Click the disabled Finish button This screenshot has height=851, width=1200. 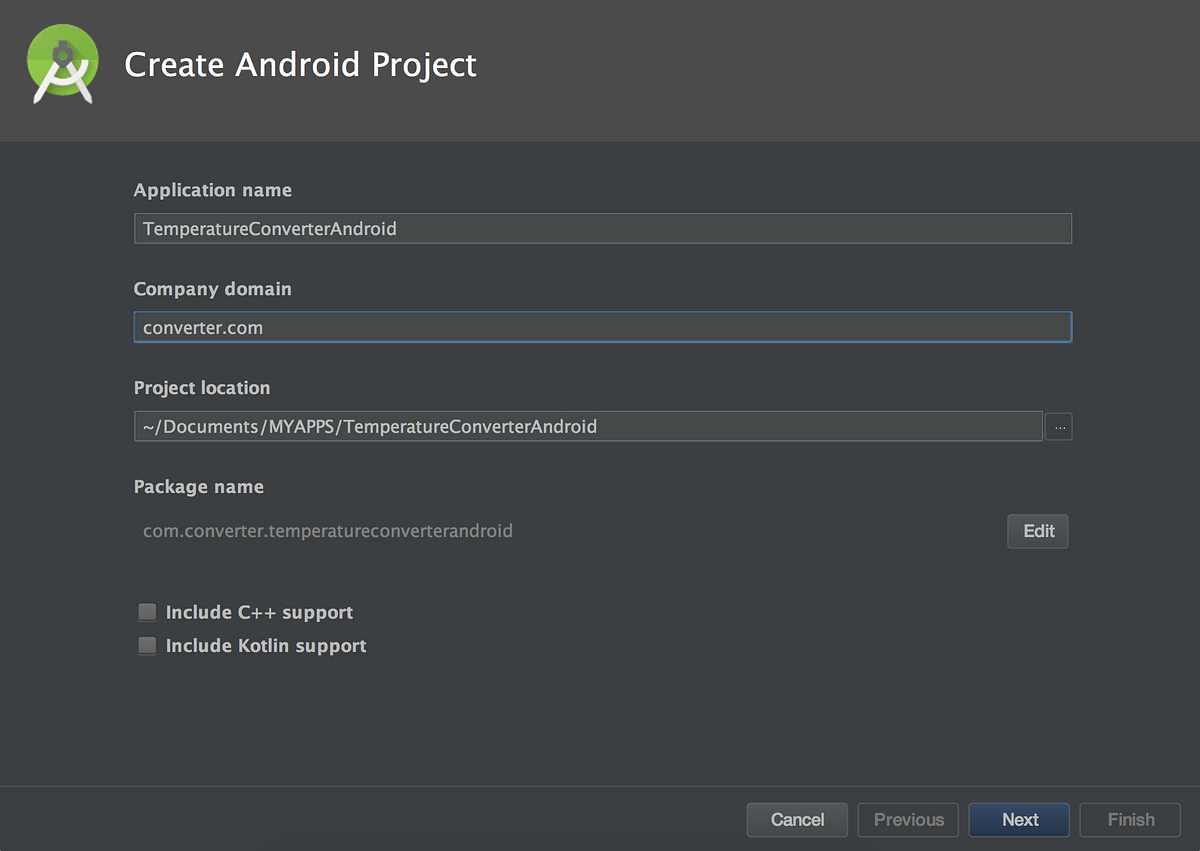click(x=1129, y=819)
